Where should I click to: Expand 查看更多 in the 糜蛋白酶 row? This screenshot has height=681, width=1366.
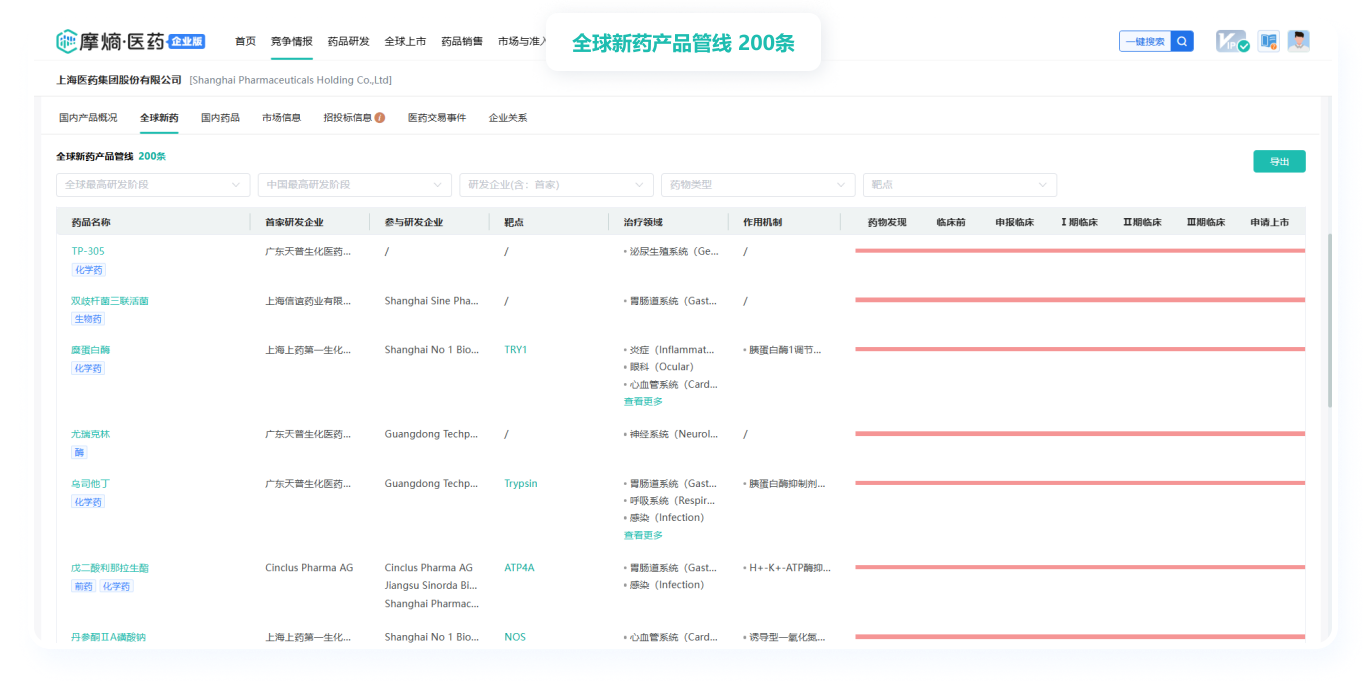(643, 401)
